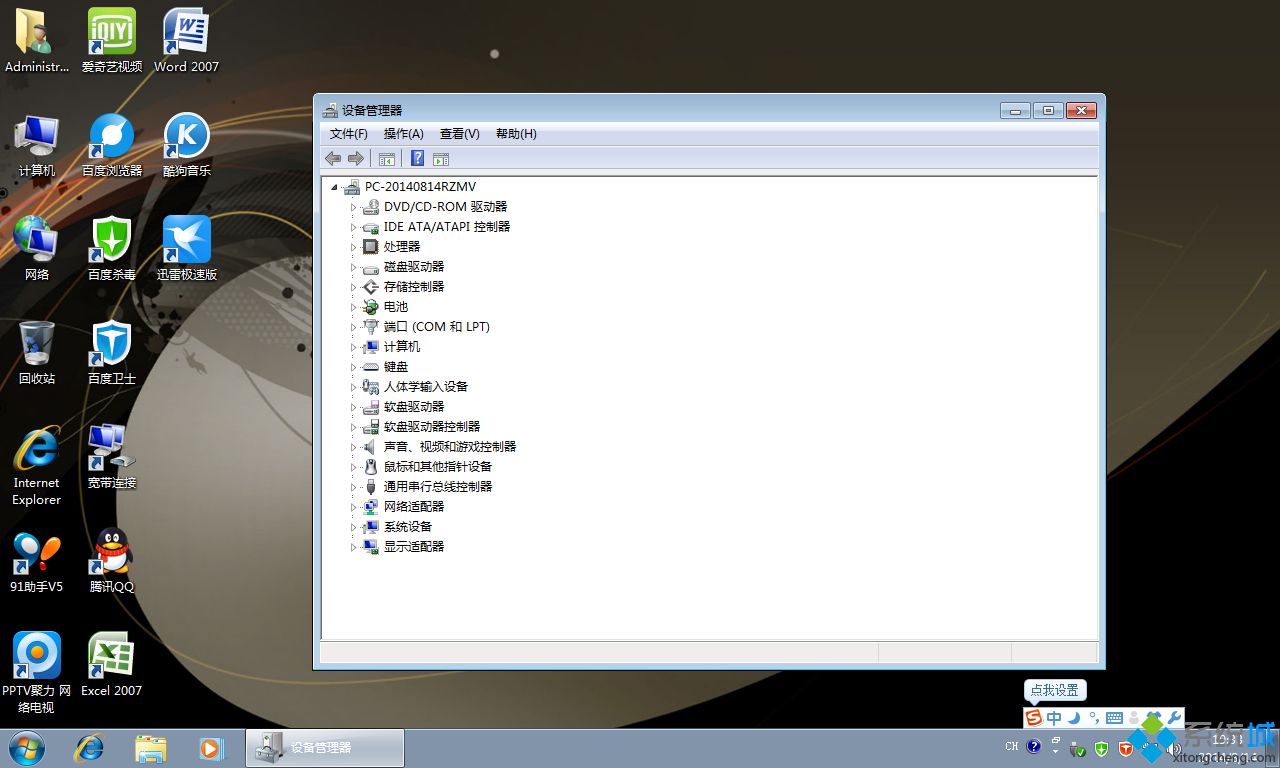This screenshot has width=1280, height=768.
Task: Select the 91助手V5 desktop icon
Action: pos(37,561)
